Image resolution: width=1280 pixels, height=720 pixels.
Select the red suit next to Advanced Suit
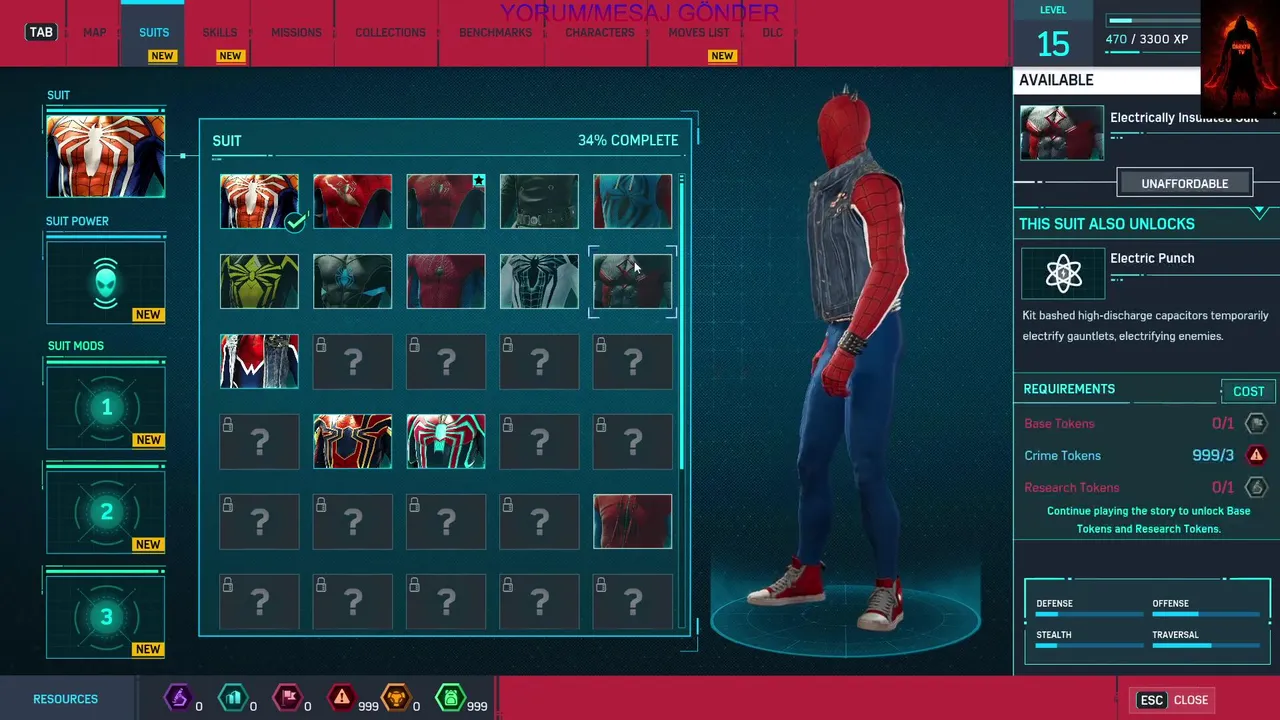pos(352,201)
